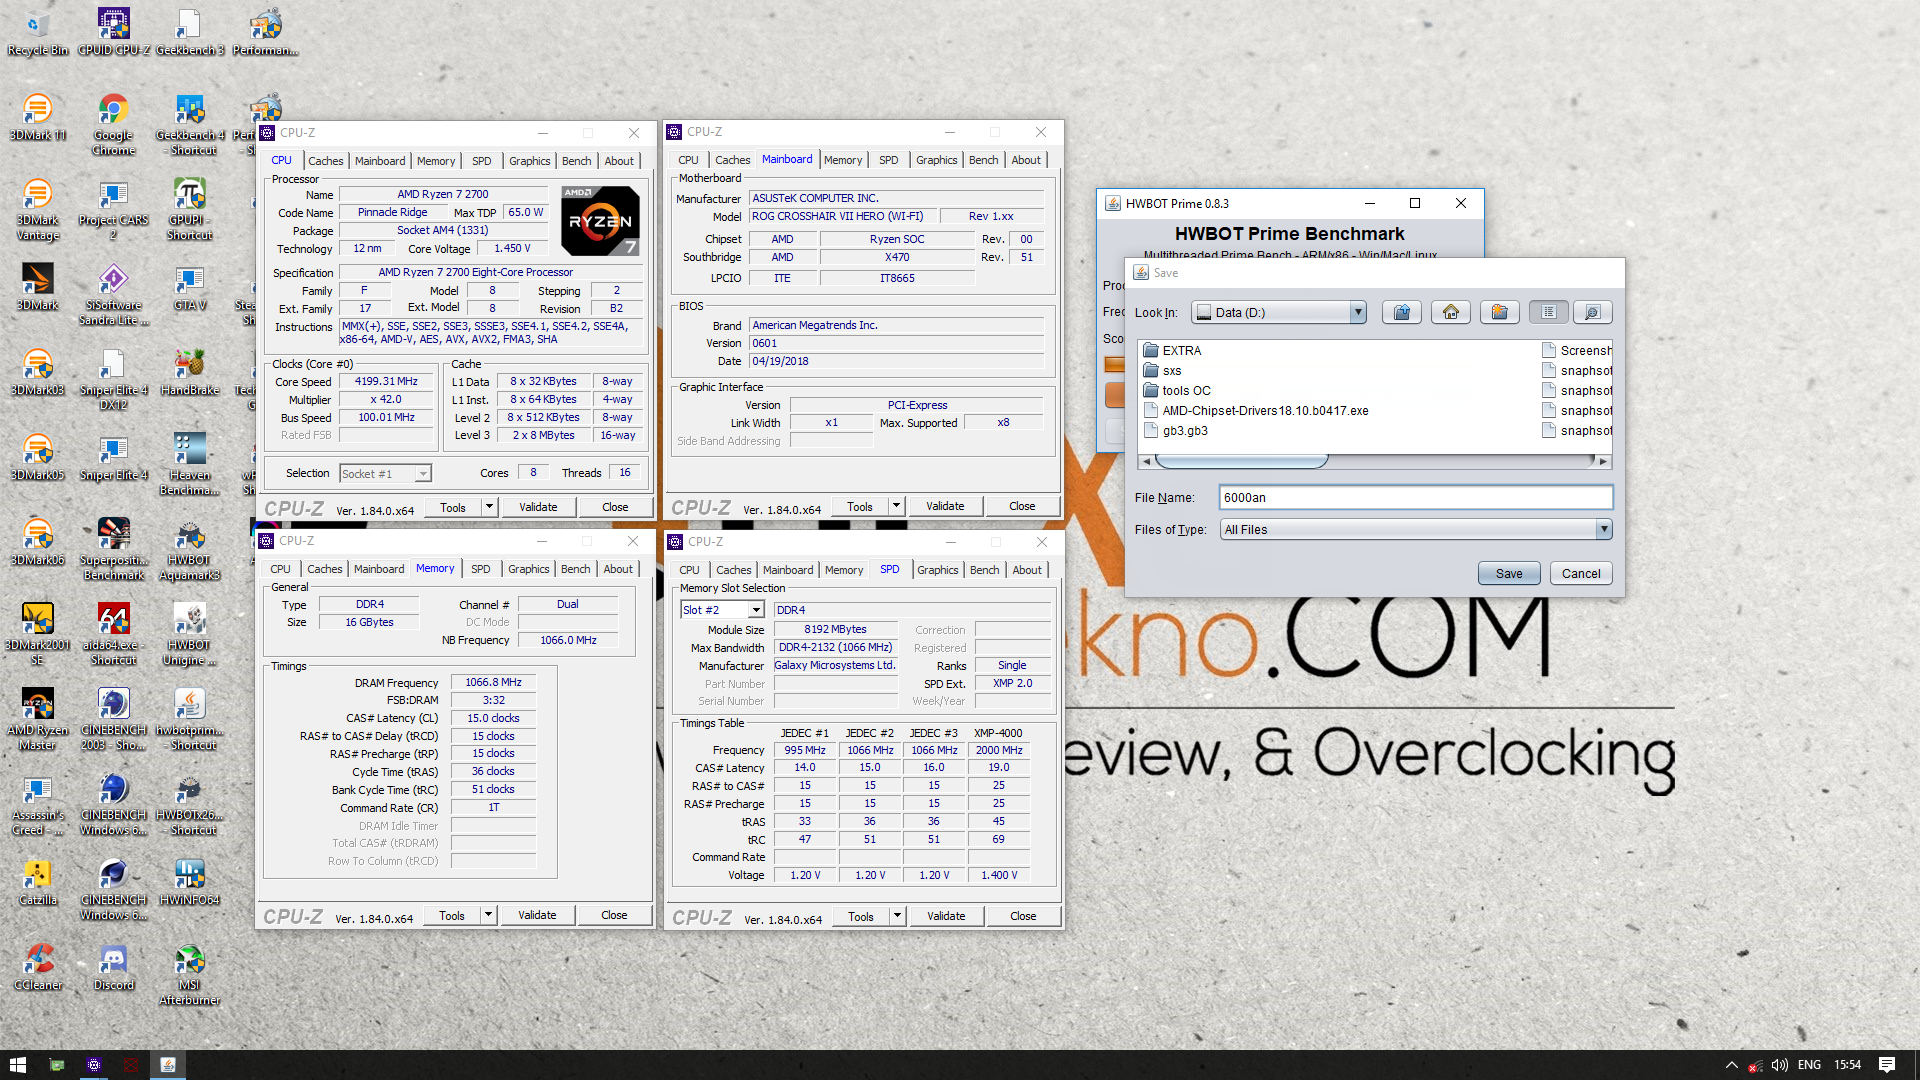The height and width of the screenshot is (1080, 1920).
Task: Launch Heaven Benchmark desktop icon
Action: click(x=189, y=464)
